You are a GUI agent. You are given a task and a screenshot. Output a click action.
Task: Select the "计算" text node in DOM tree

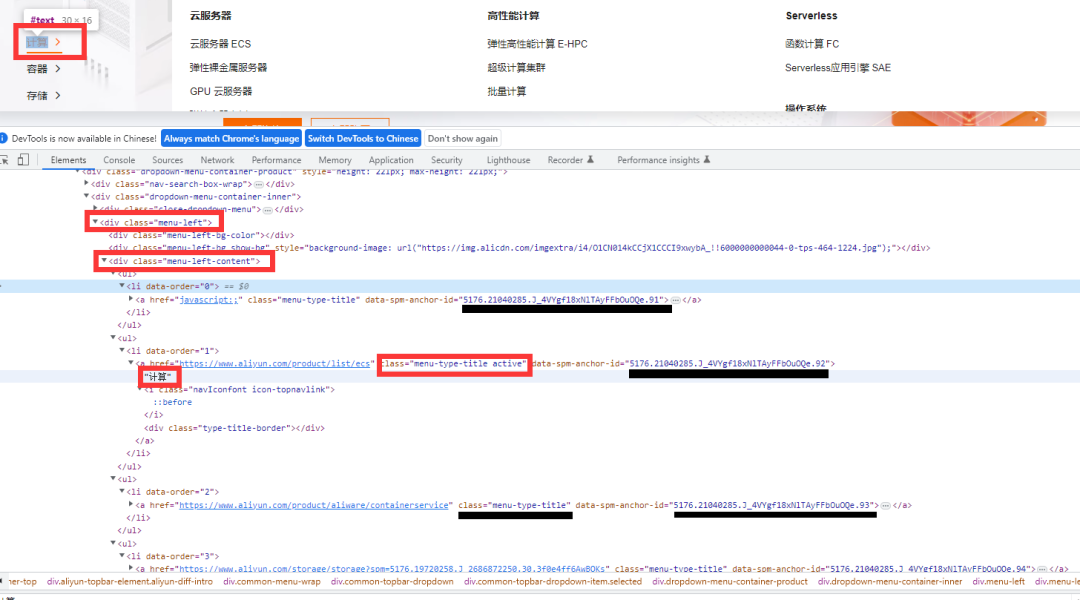tap(158, 377)
